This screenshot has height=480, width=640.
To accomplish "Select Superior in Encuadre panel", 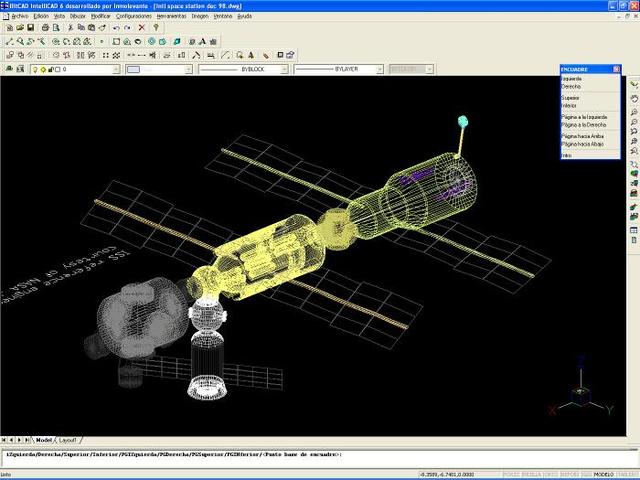I will point(570,98).
